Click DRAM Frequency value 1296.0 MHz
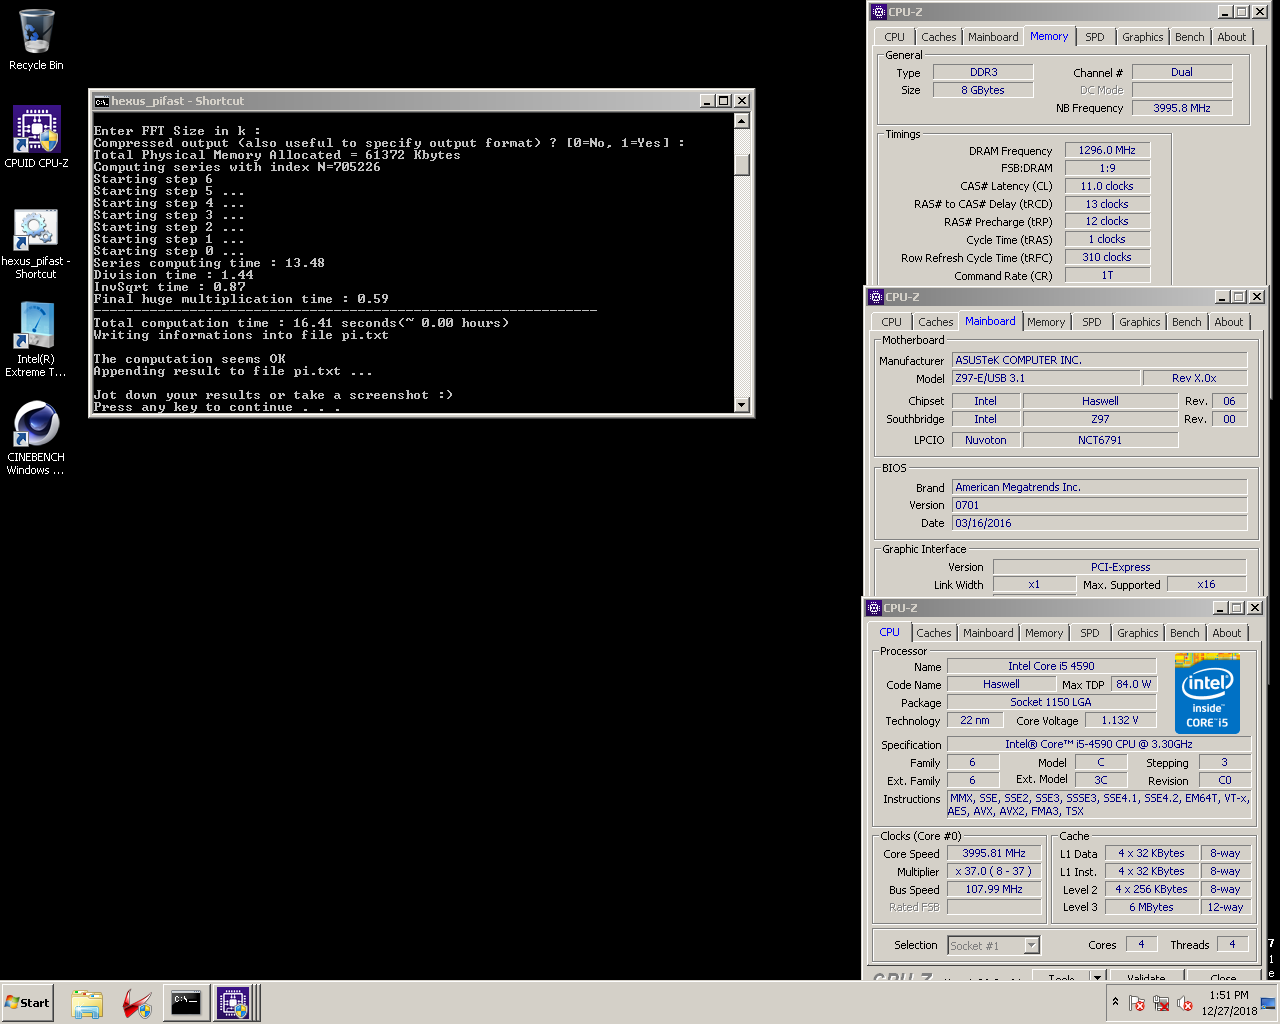The height and width of the screenshot is (1024, 1280). click(x=1107, y=150)
